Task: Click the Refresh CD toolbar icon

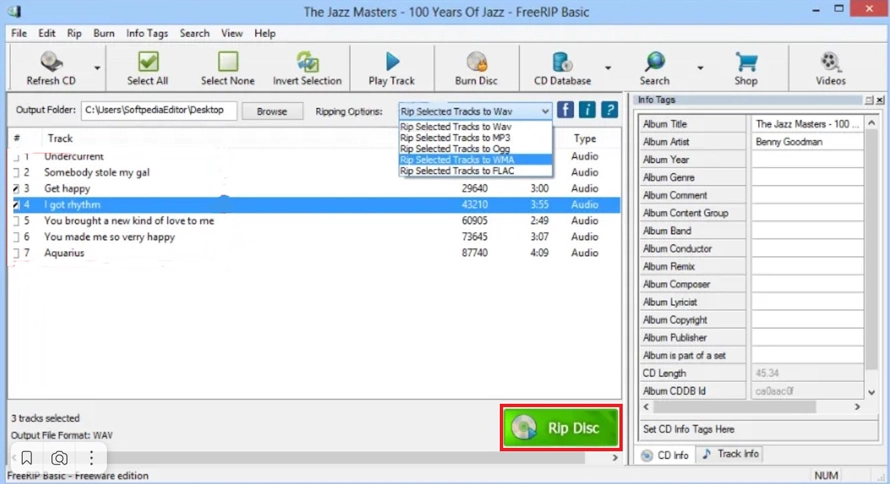Action: tap(51, 61)
